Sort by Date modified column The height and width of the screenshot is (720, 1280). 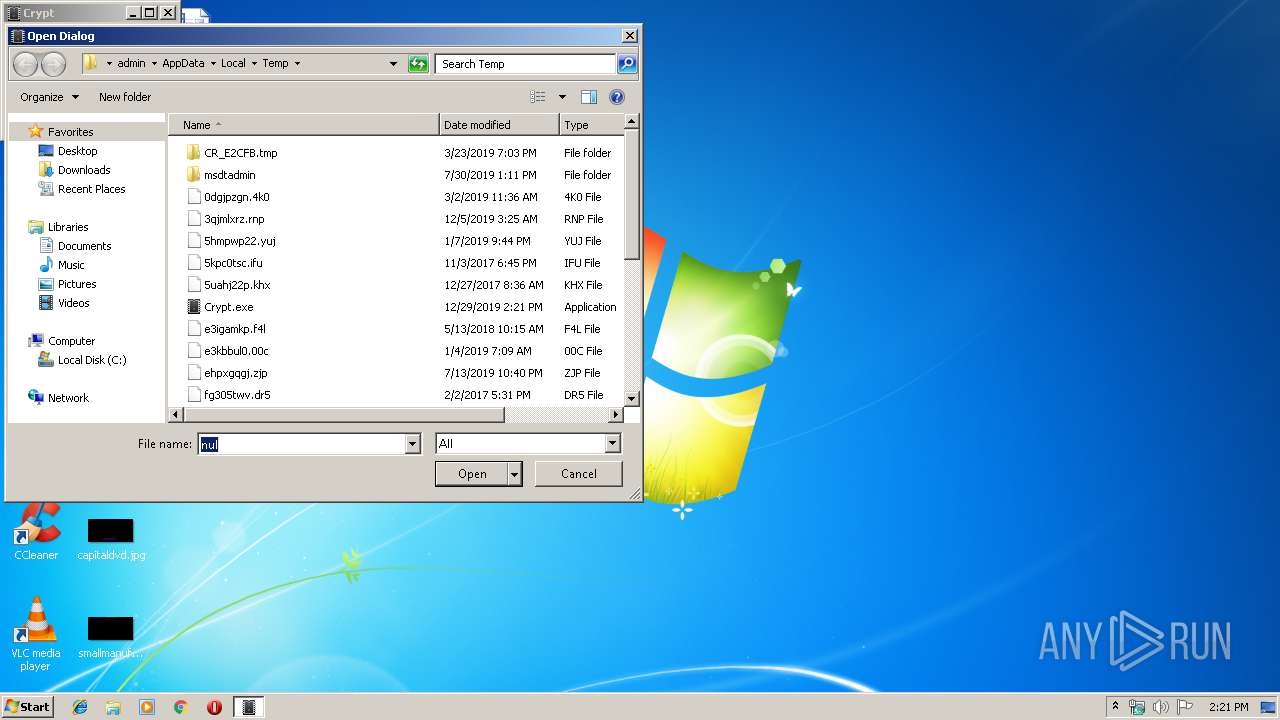[x=499, y=125]
